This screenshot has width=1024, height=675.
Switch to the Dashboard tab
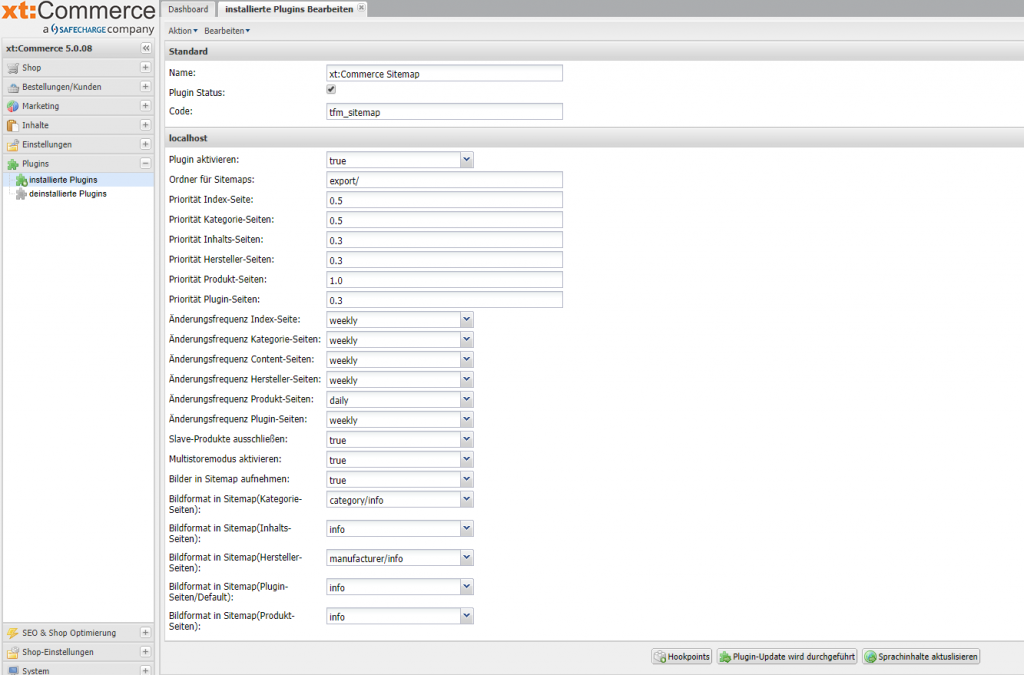click(188, 9)
